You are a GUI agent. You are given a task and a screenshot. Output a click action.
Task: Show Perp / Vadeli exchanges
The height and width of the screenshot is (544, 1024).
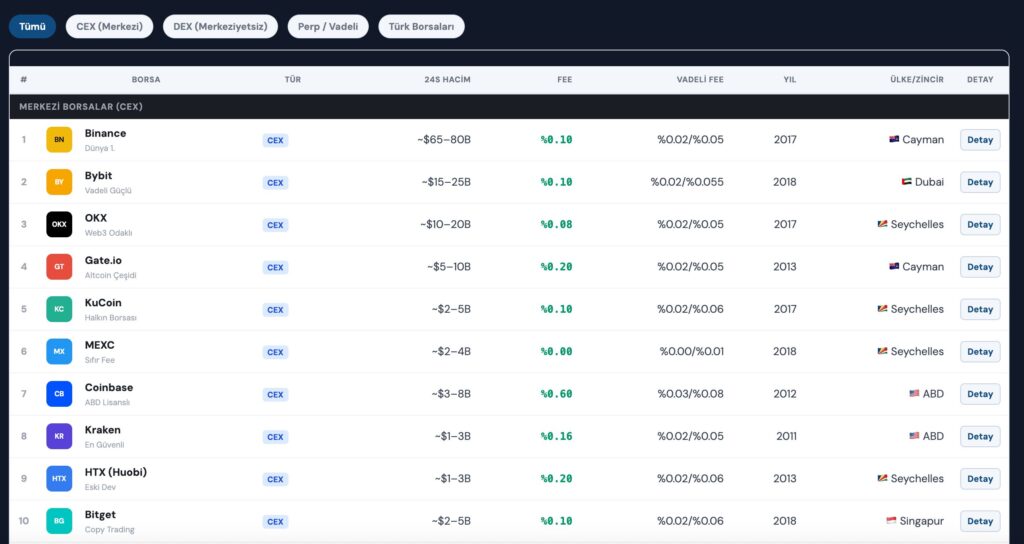pos(328,27)
